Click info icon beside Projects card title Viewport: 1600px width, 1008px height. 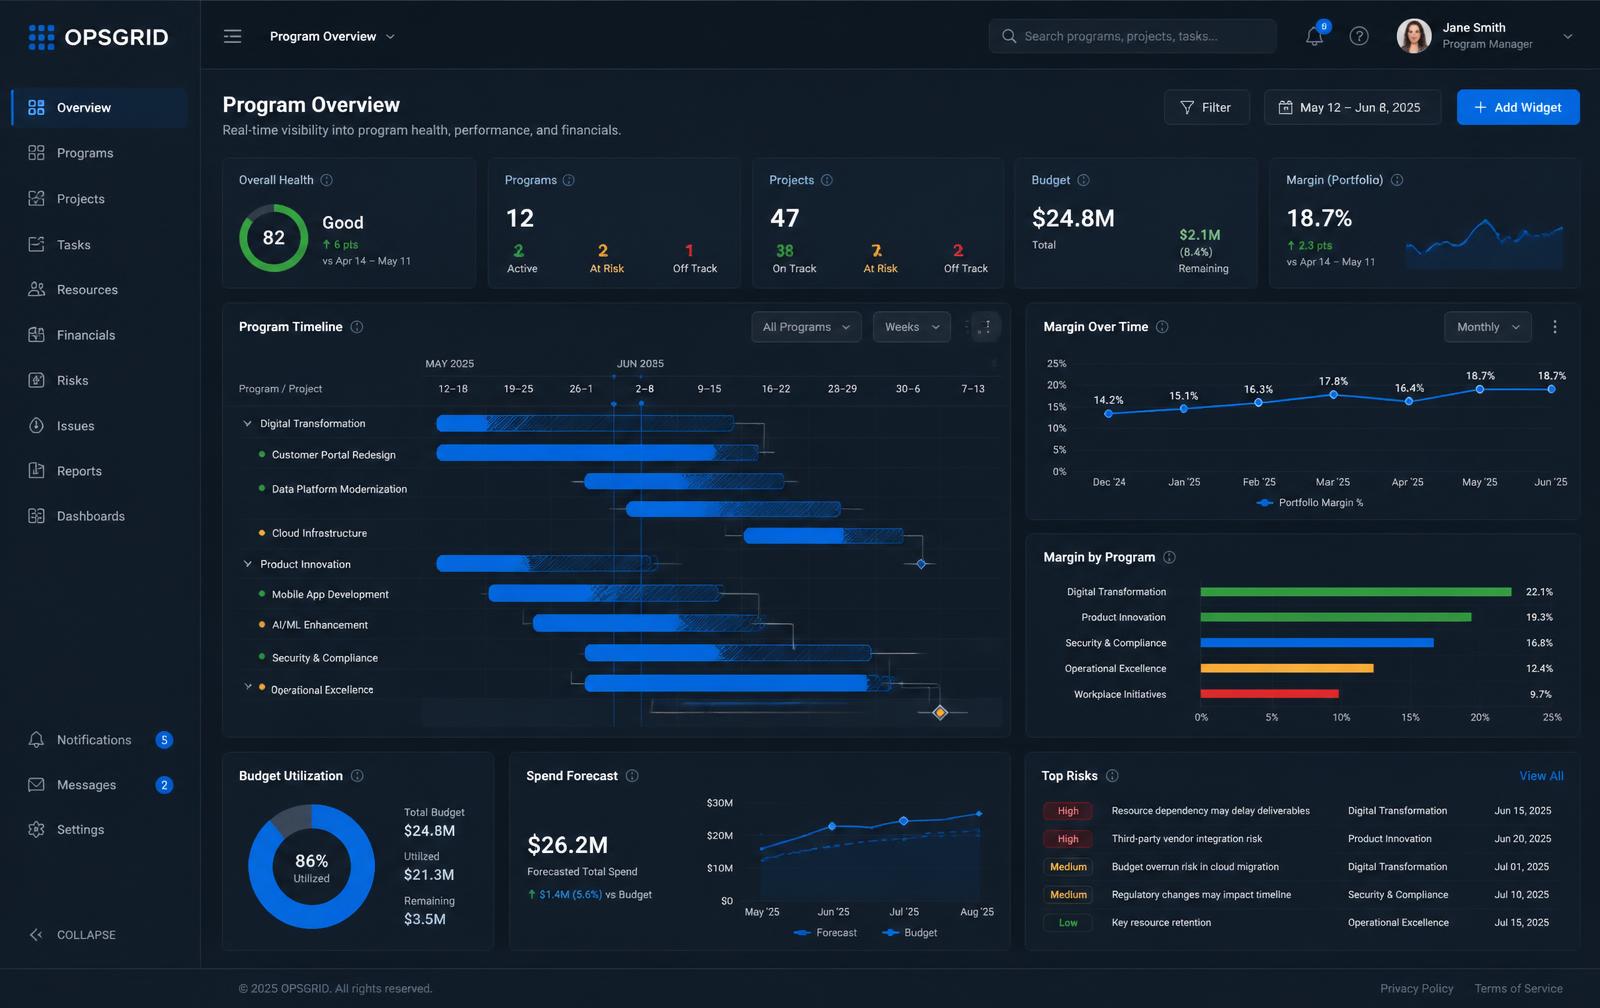tap(826, 180)
